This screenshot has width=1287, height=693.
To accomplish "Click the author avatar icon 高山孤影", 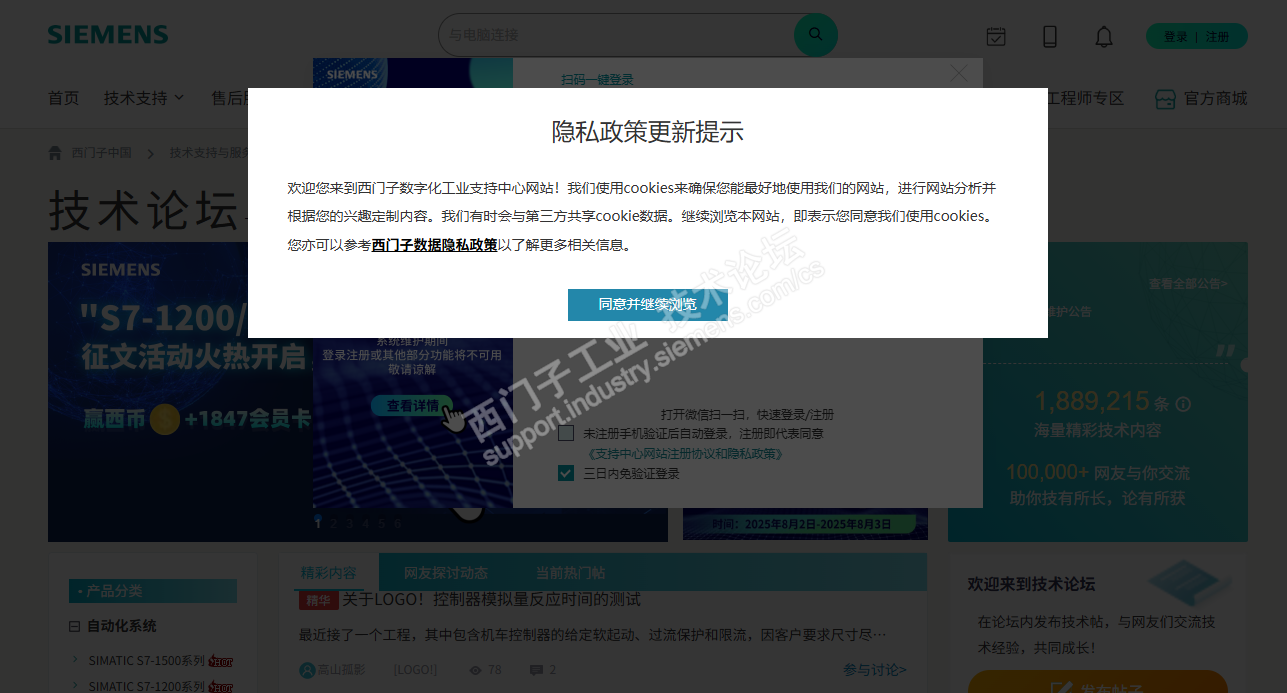I will (307, 670).
